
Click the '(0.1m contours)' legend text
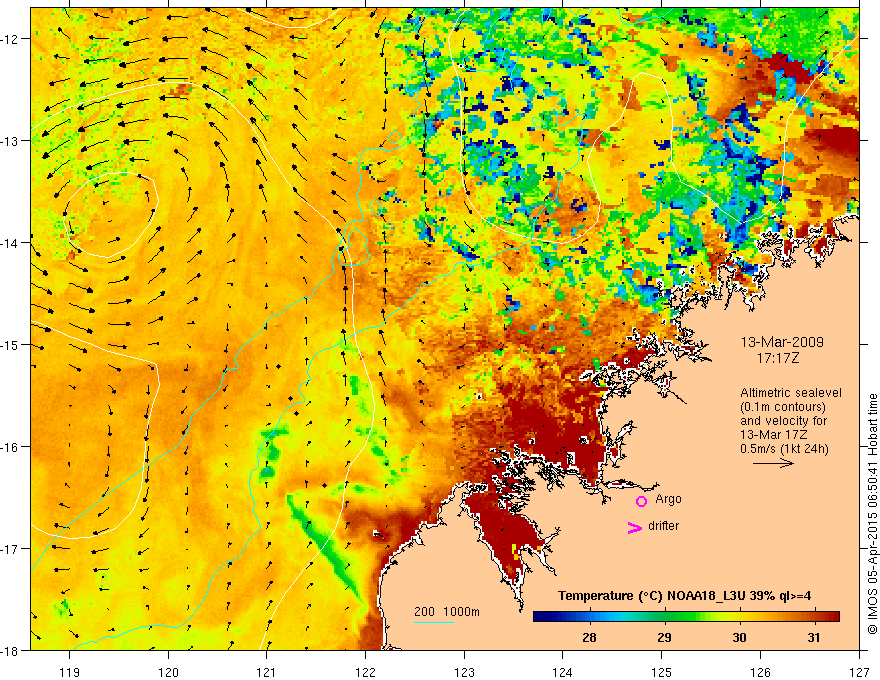783,407
